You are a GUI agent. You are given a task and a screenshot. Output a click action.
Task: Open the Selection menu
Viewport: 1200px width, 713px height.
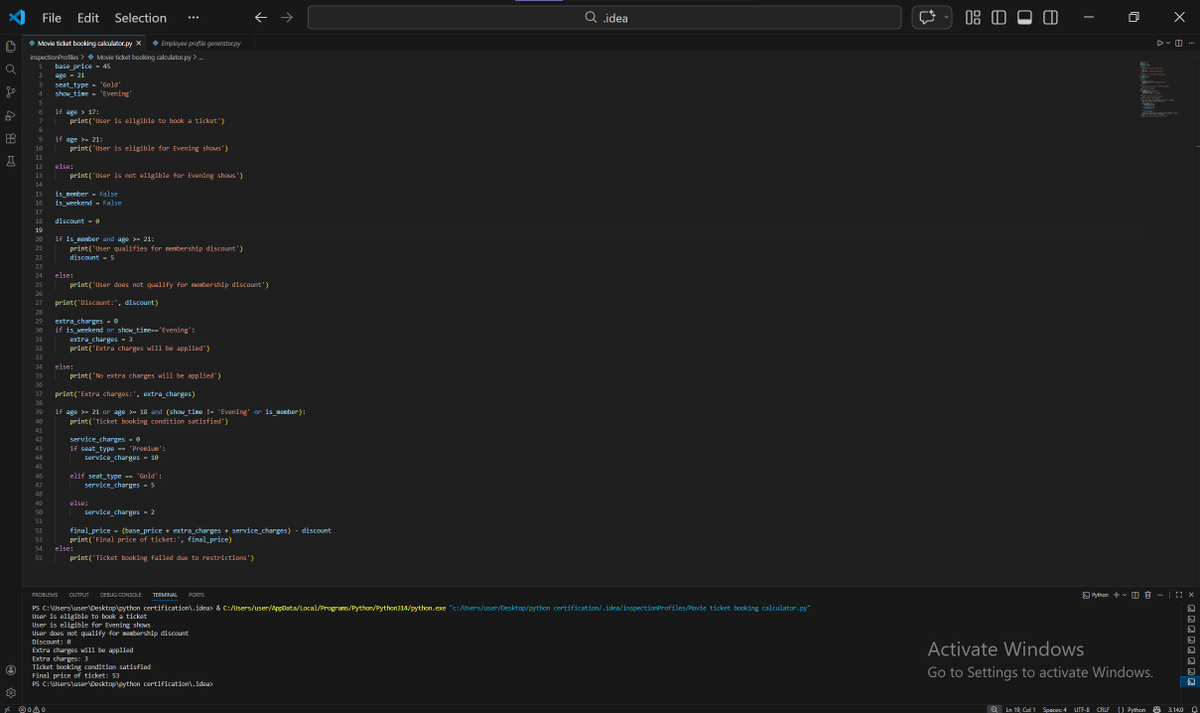pos(140,18)
